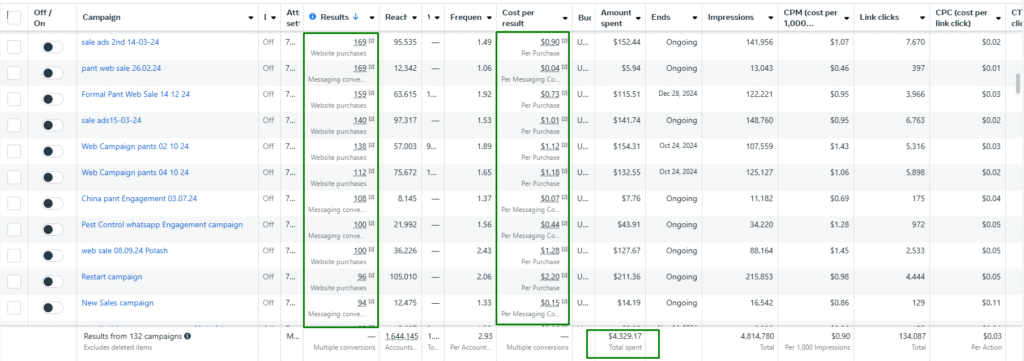
Task: Open the New Sales campaign link
Action: coord(118,303)
